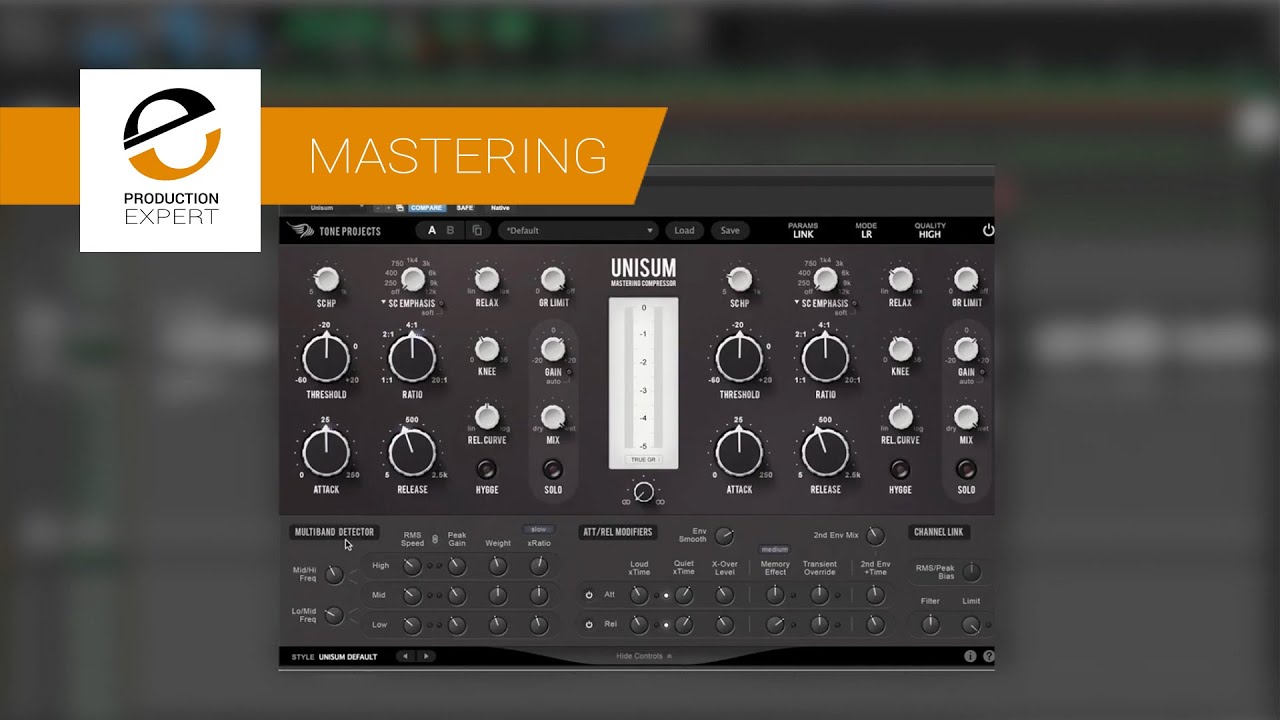Select next style with right arrow
This screenshot has width=1280, height=720.
(426, 657)
